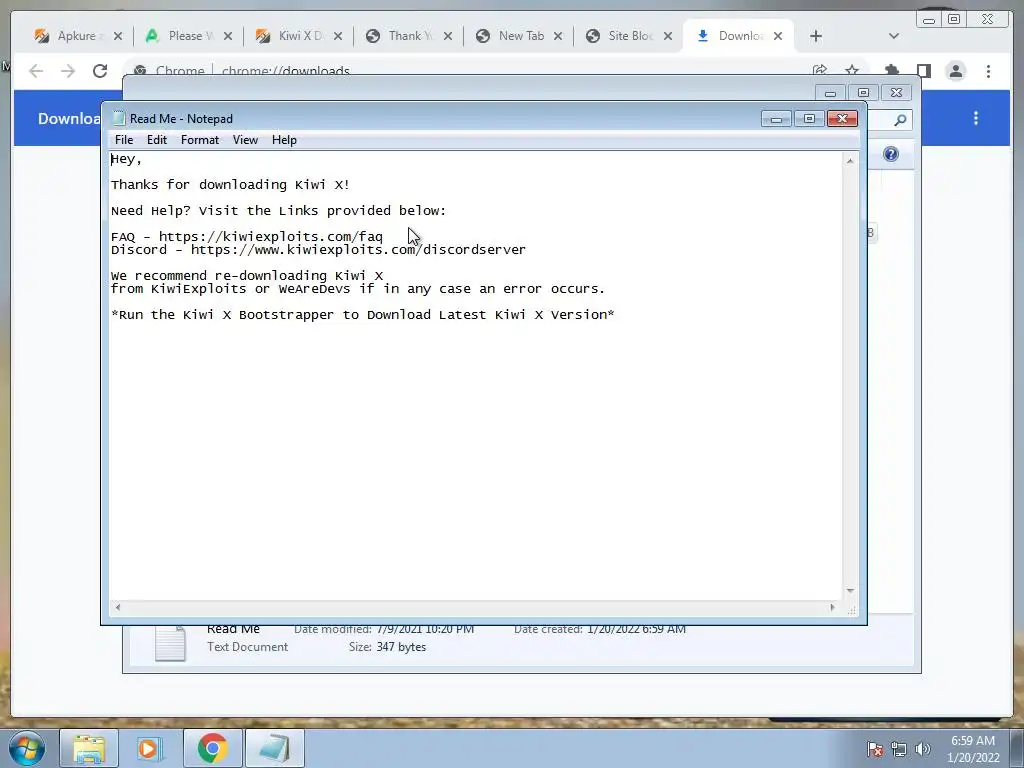Open the Windows Start menu
Image resolution: width=1024 pixels, height=768 pixels.
pos(27,748)
